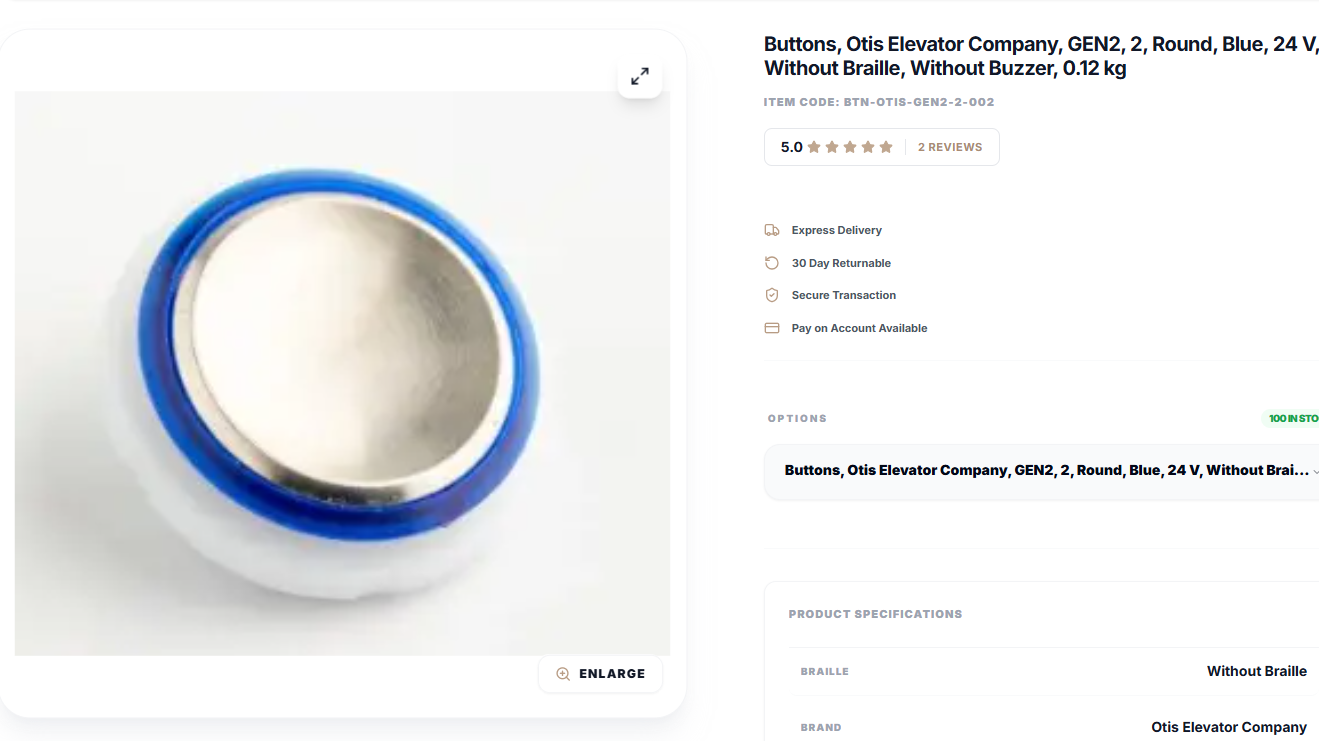Image resolution: width=1319 pixels, height=741 pixels.
Task: Click the fullscreen expand arrows icon
Action: 640,76
